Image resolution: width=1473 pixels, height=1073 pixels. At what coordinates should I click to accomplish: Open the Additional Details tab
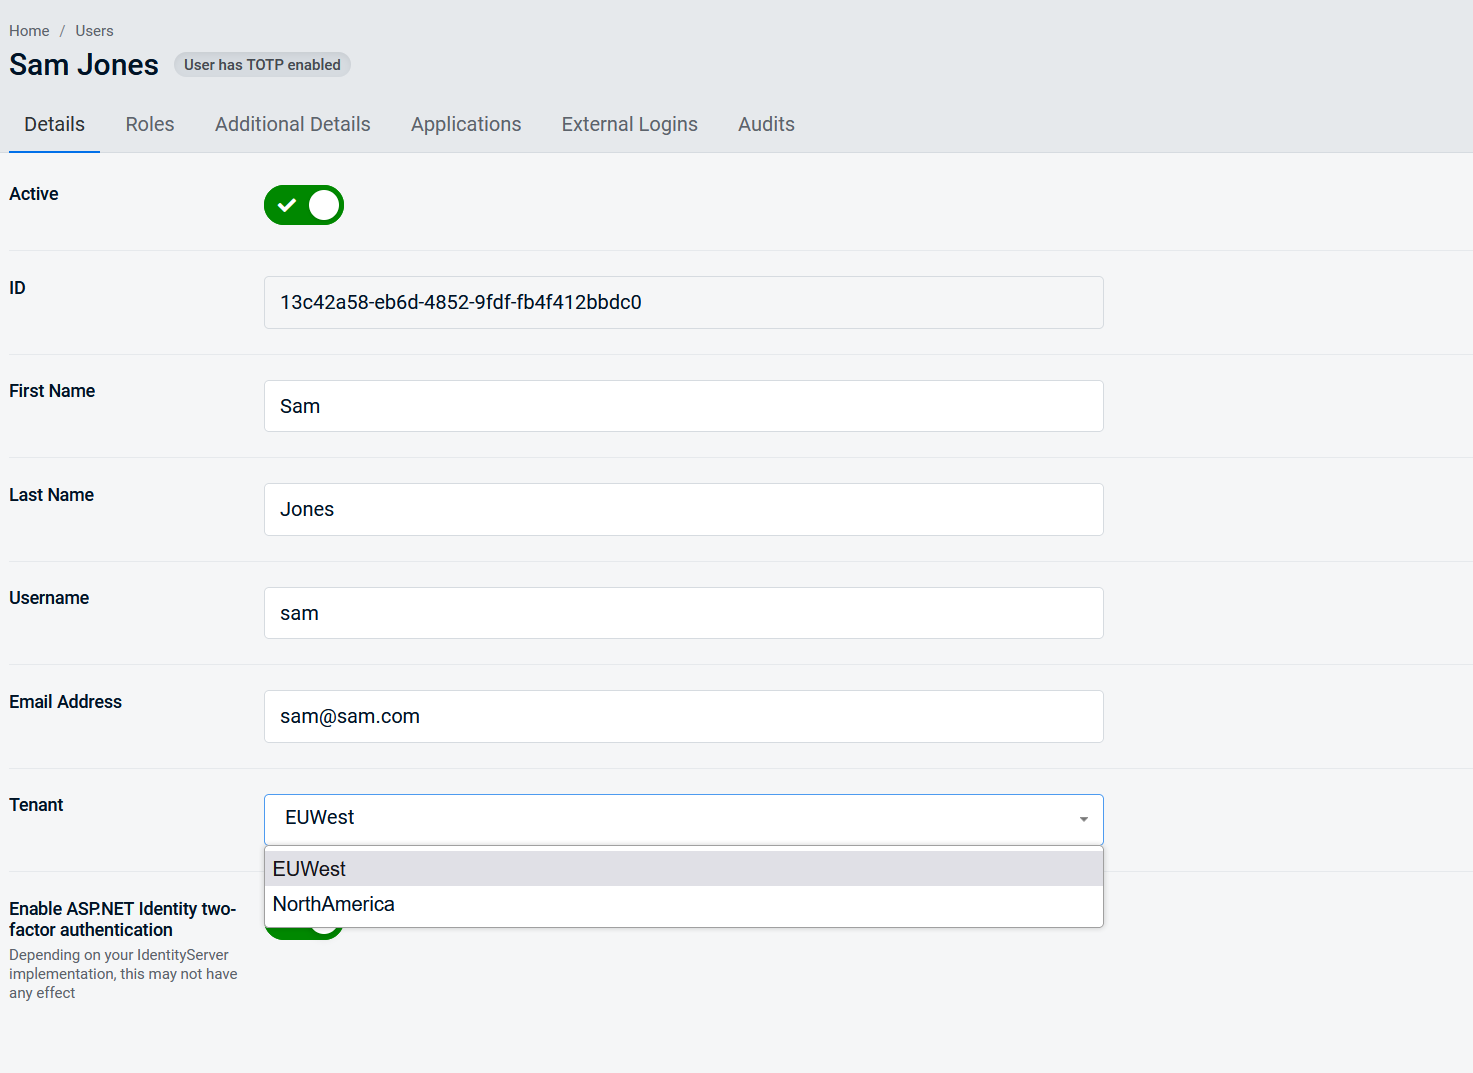(x=292, y=124)
